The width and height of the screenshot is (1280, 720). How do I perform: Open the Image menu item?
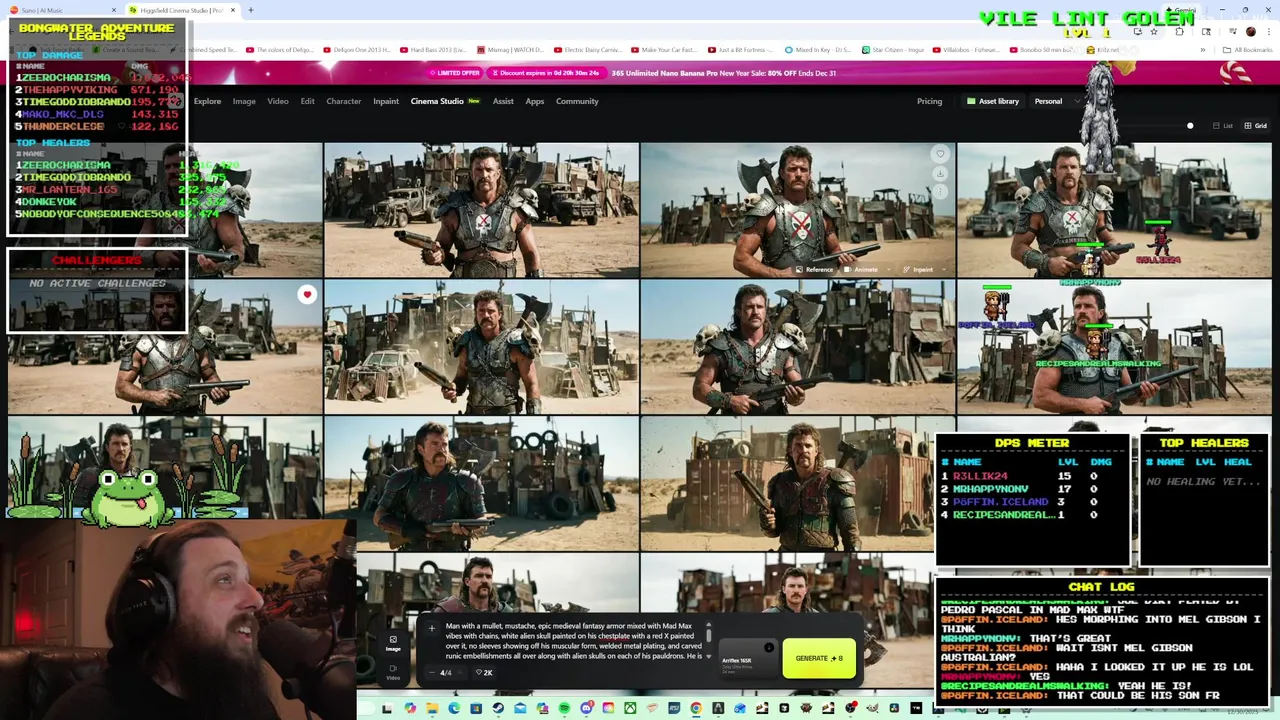(244, 101)
